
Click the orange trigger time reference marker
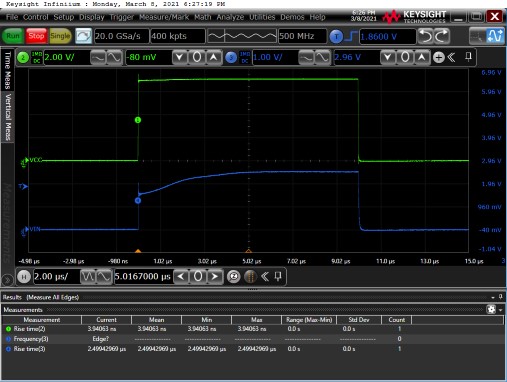click(x=138, y=251)
